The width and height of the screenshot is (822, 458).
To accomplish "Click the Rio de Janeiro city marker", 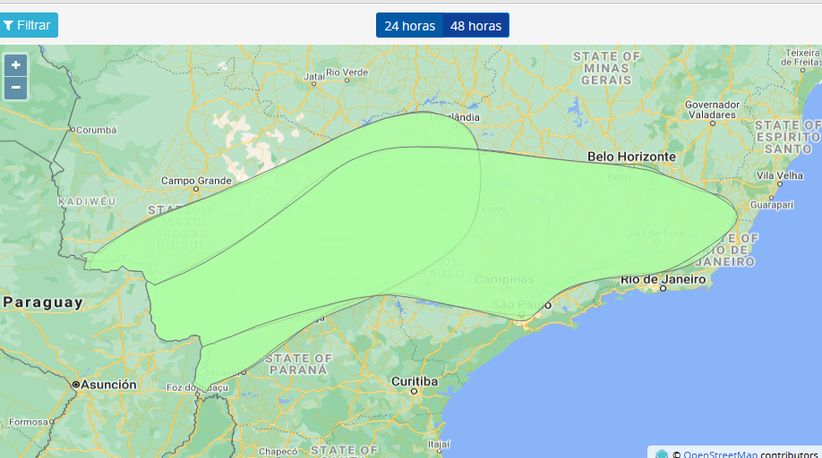I will (x=662, y=287).
